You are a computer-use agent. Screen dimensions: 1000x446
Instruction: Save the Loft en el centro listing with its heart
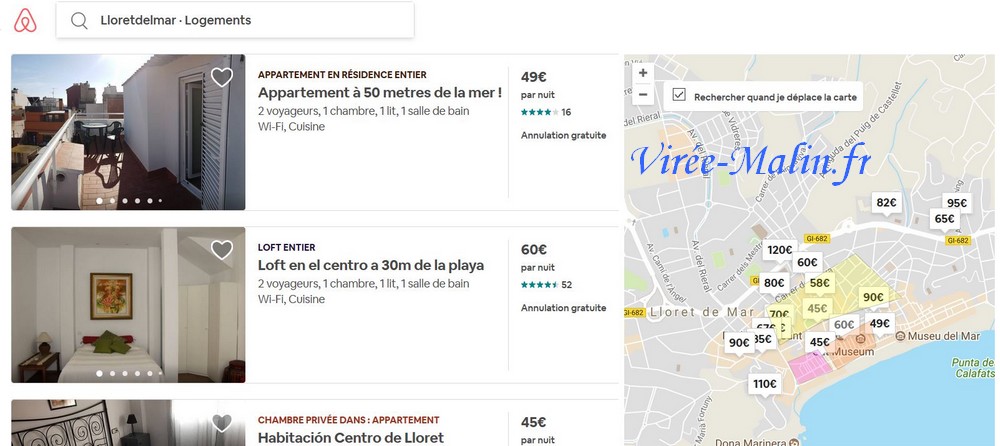coord(222,249)
